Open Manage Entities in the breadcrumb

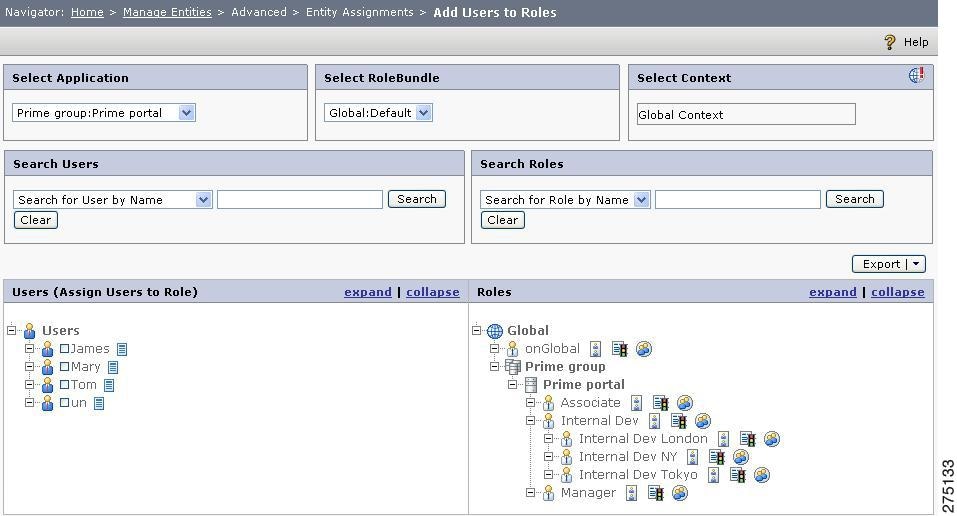[x=167, y=12]
